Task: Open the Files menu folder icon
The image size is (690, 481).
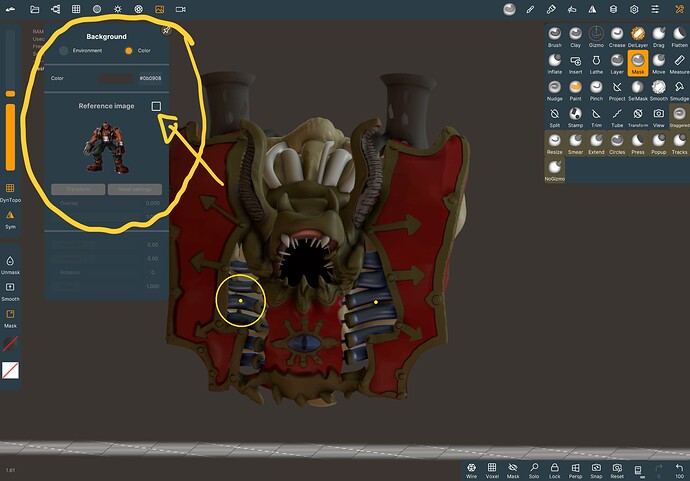Action: 34,9
